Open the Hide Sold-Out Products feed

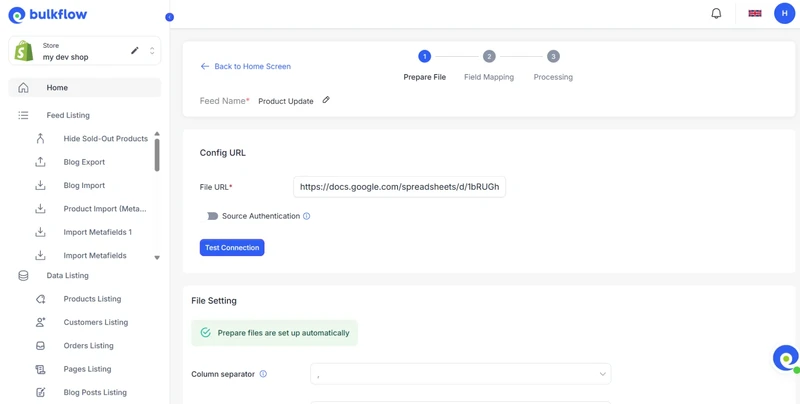pyautogui.click(x=106, y=139)
